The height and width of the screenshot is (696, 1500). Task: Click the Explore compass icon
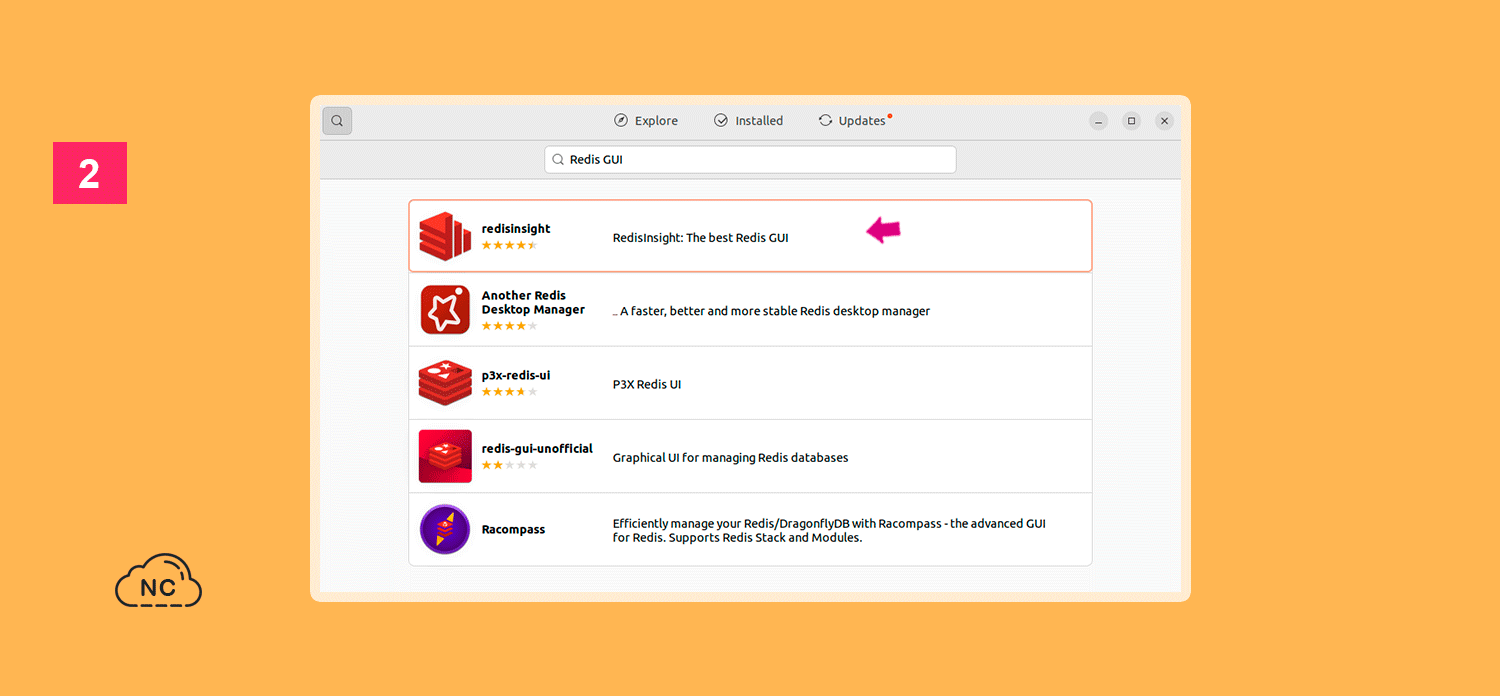coord(621,121)
